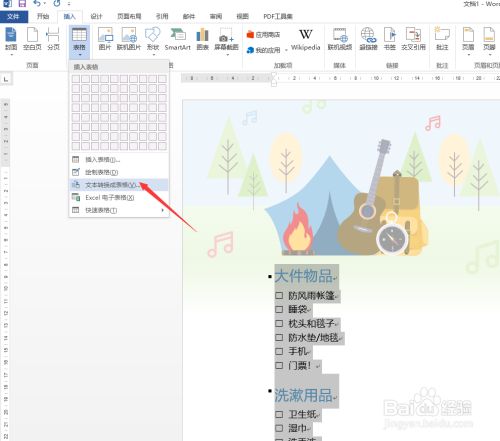Open the Wikipedia add-in

[306, 39]
